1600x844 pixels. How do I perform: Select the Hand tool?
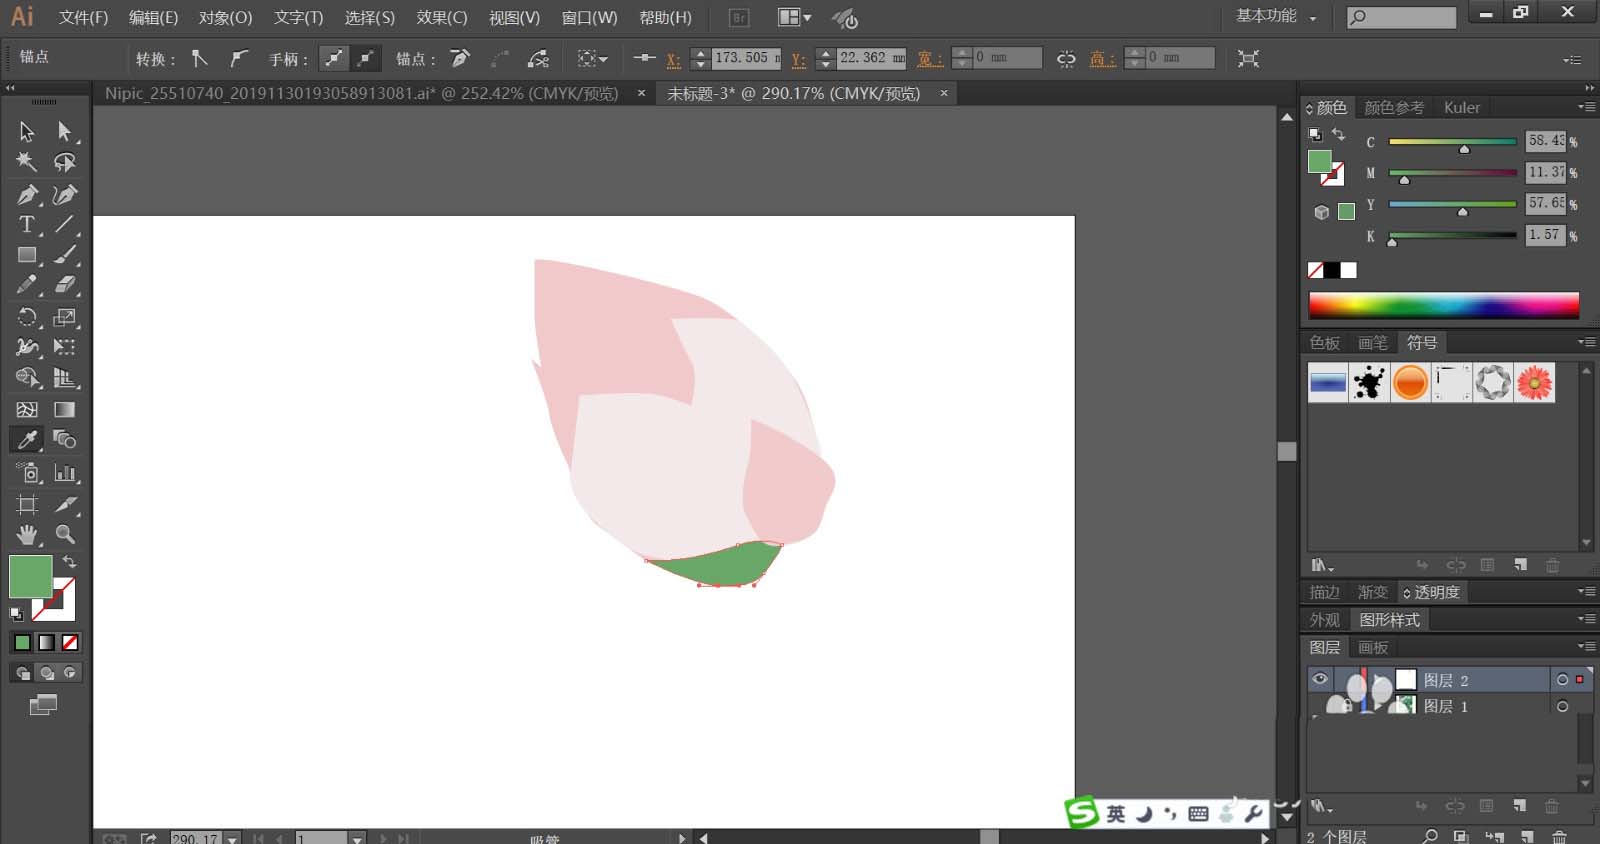point(27,534)
